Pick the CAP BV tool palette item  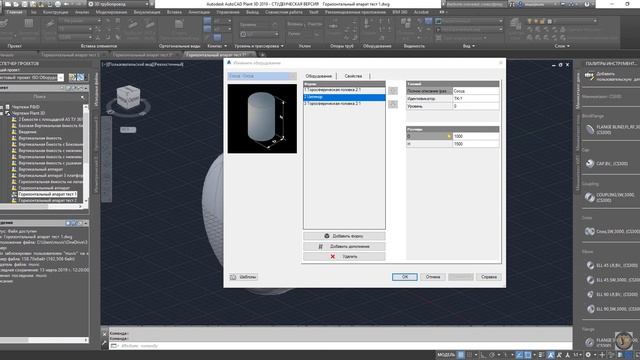[608, 164]
